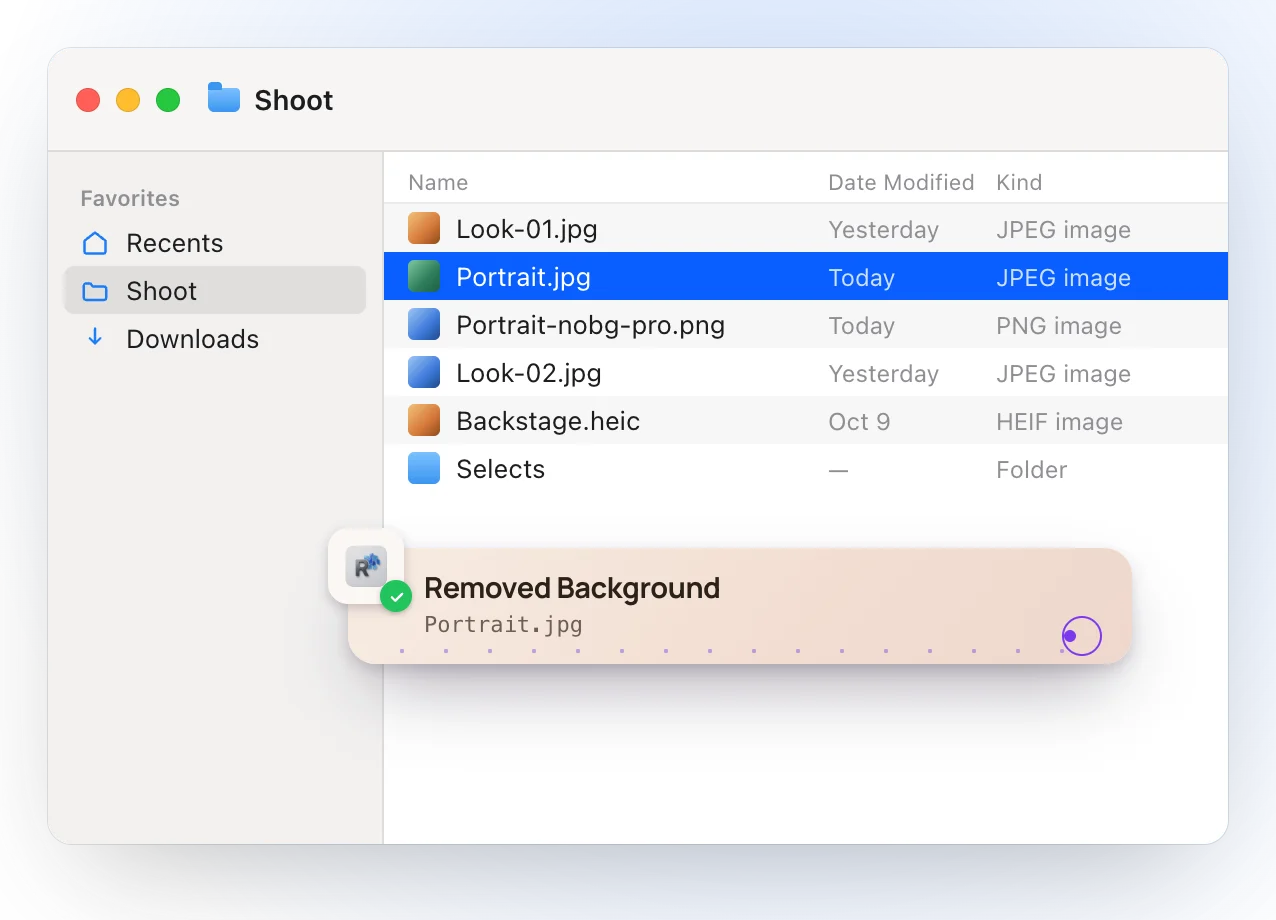Image resolution: width=1276 pixels, height=920 pixels.
Task: Click the green checkmark badge on notification
Action: click(x=396, y=597)
